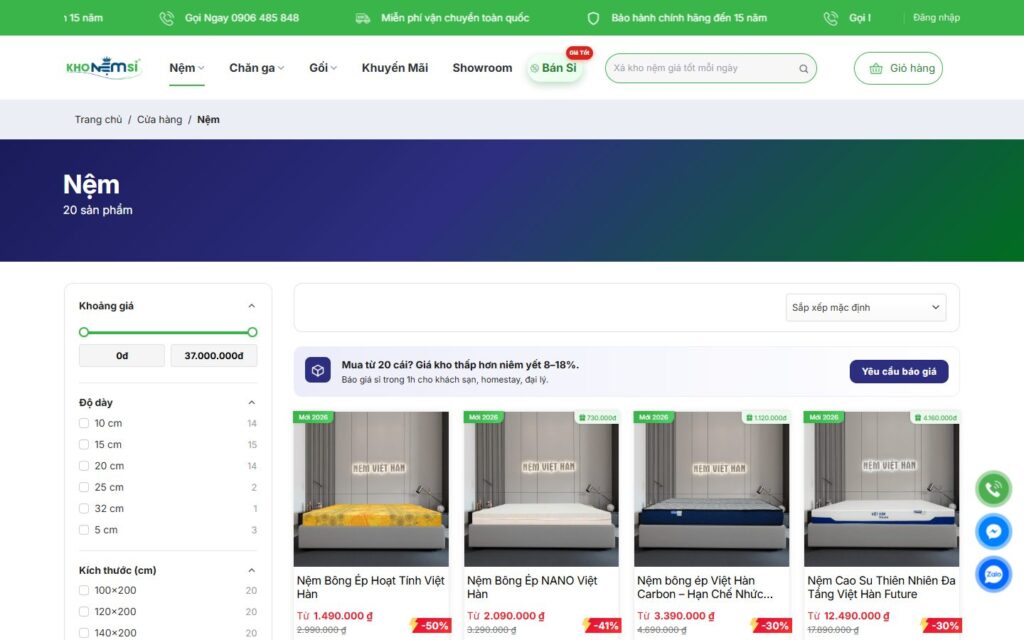The width and height of the screenshot is (1024, 640).
Task: Open the Giỏ hàng cart button
Action: click(x=898, y=69)
